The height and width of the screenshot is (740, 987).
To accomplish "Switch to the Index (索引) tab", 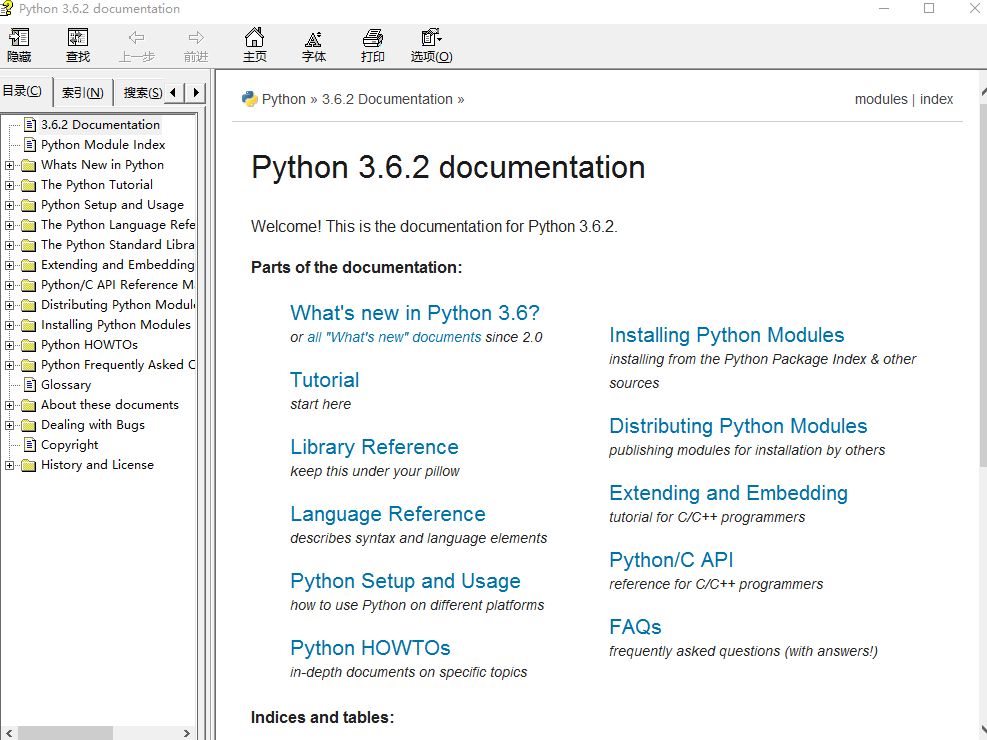I will tap(82, 93).
